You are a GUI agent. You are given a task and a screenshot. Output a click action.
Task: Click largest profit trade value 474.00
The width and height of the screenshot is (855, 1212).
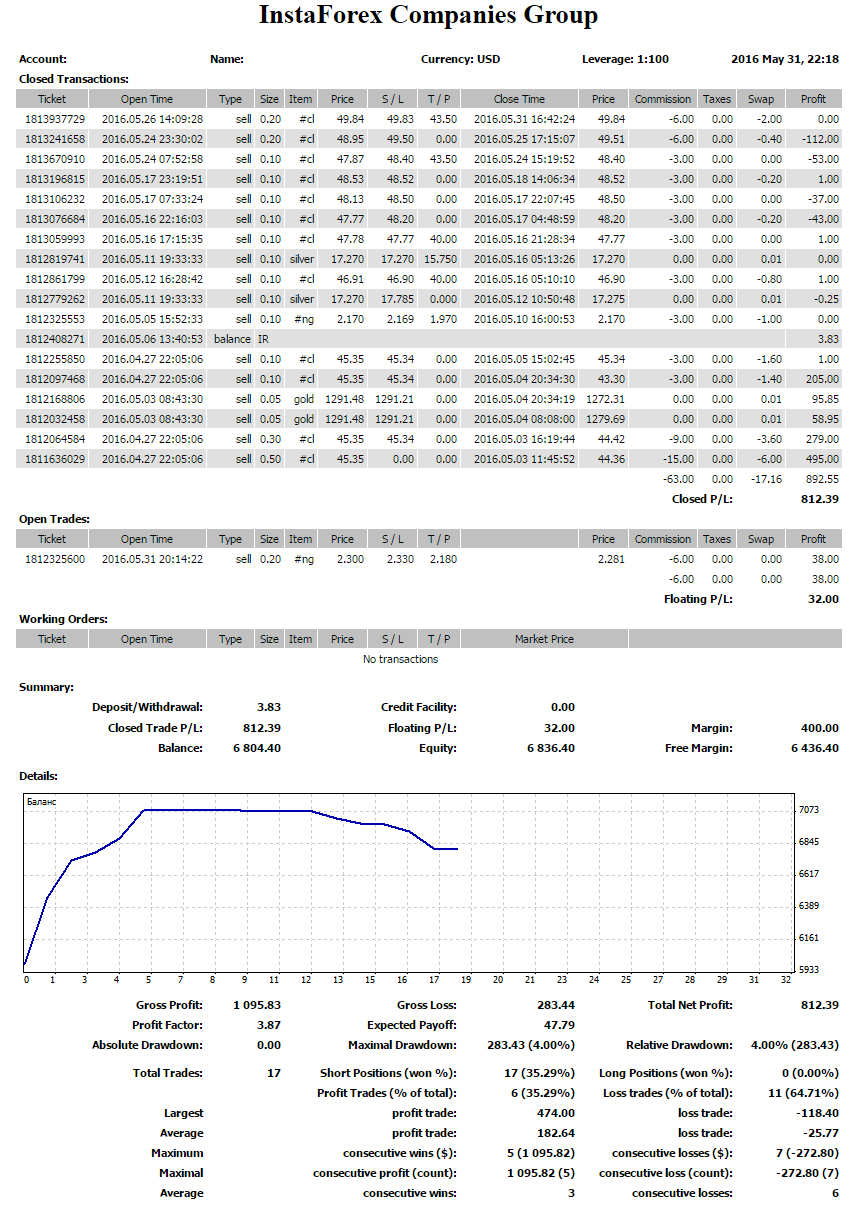point(556,1113)
